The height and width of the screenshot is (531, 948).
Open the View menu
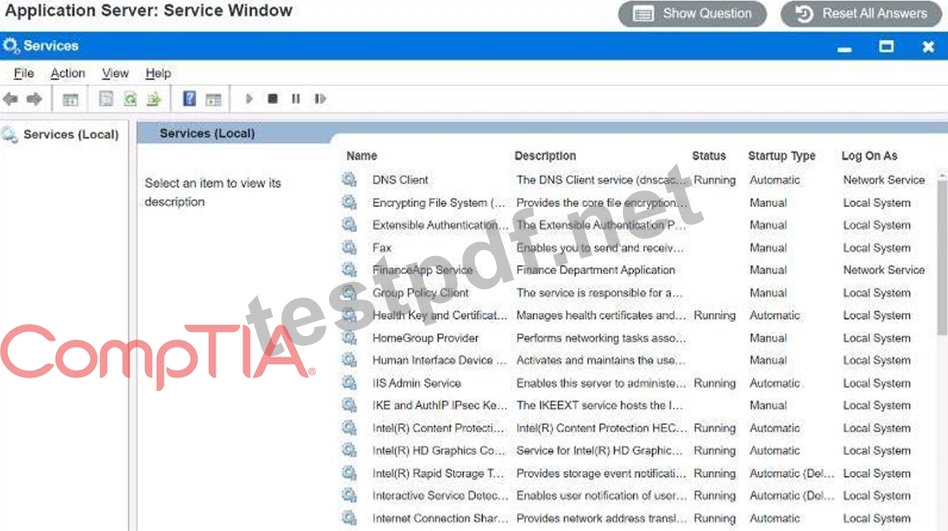click(115, 73)
